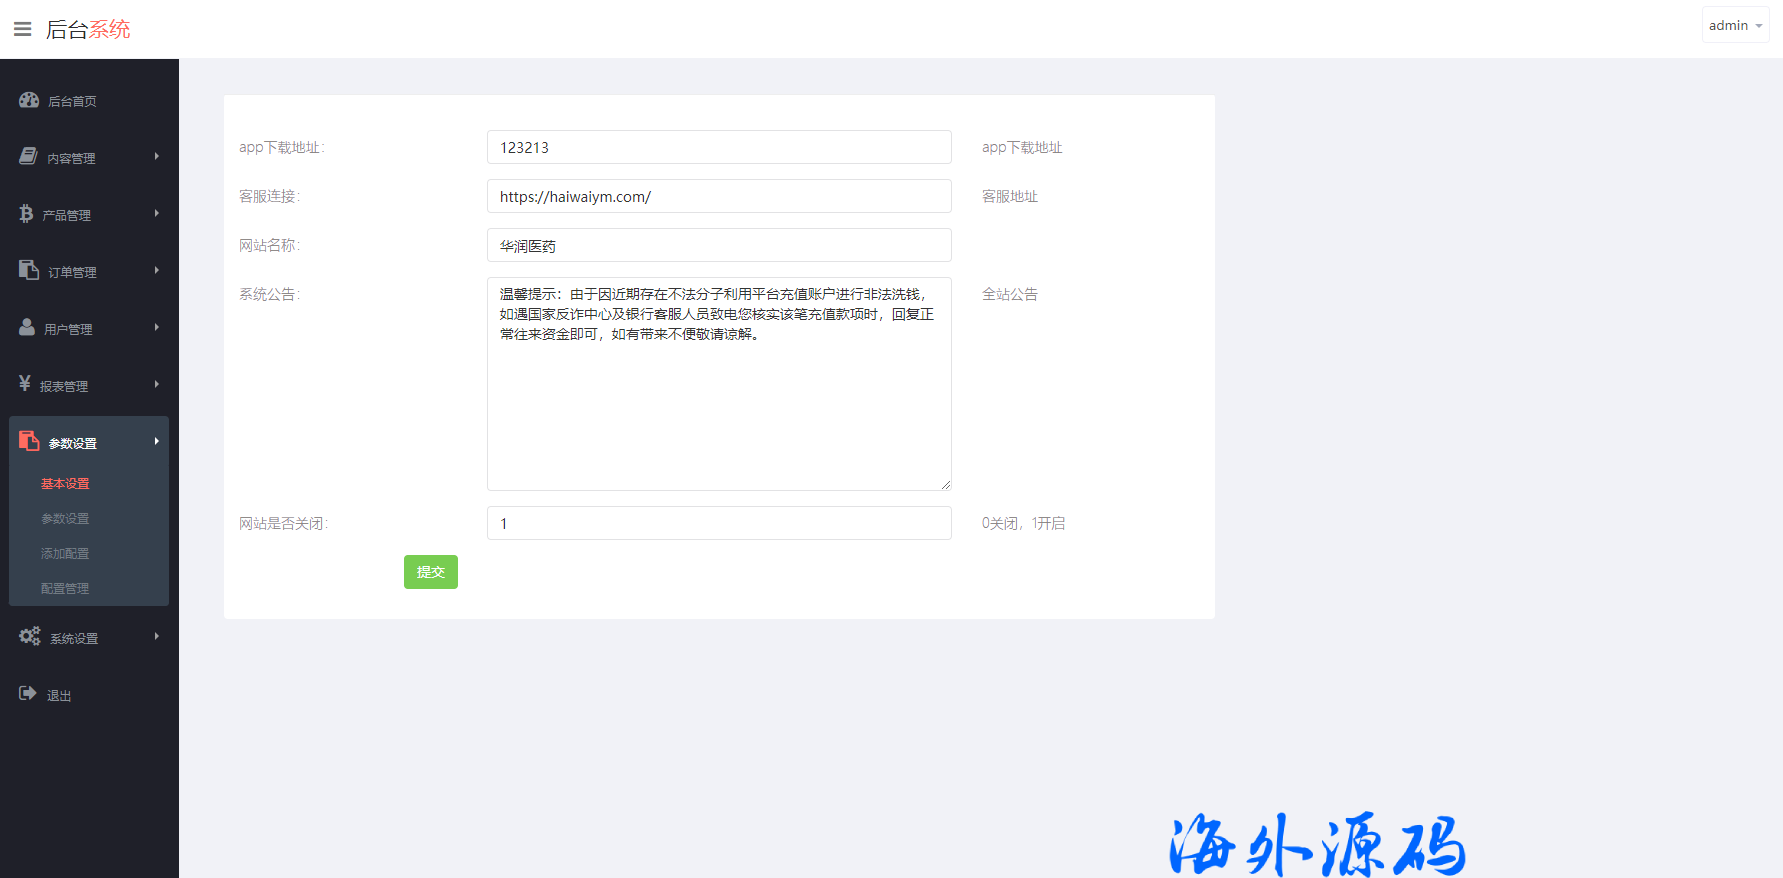The height and width of the screenshot is (878, 1783).
Task: Click the 后台系统 logo link
Action: [88, 29]
